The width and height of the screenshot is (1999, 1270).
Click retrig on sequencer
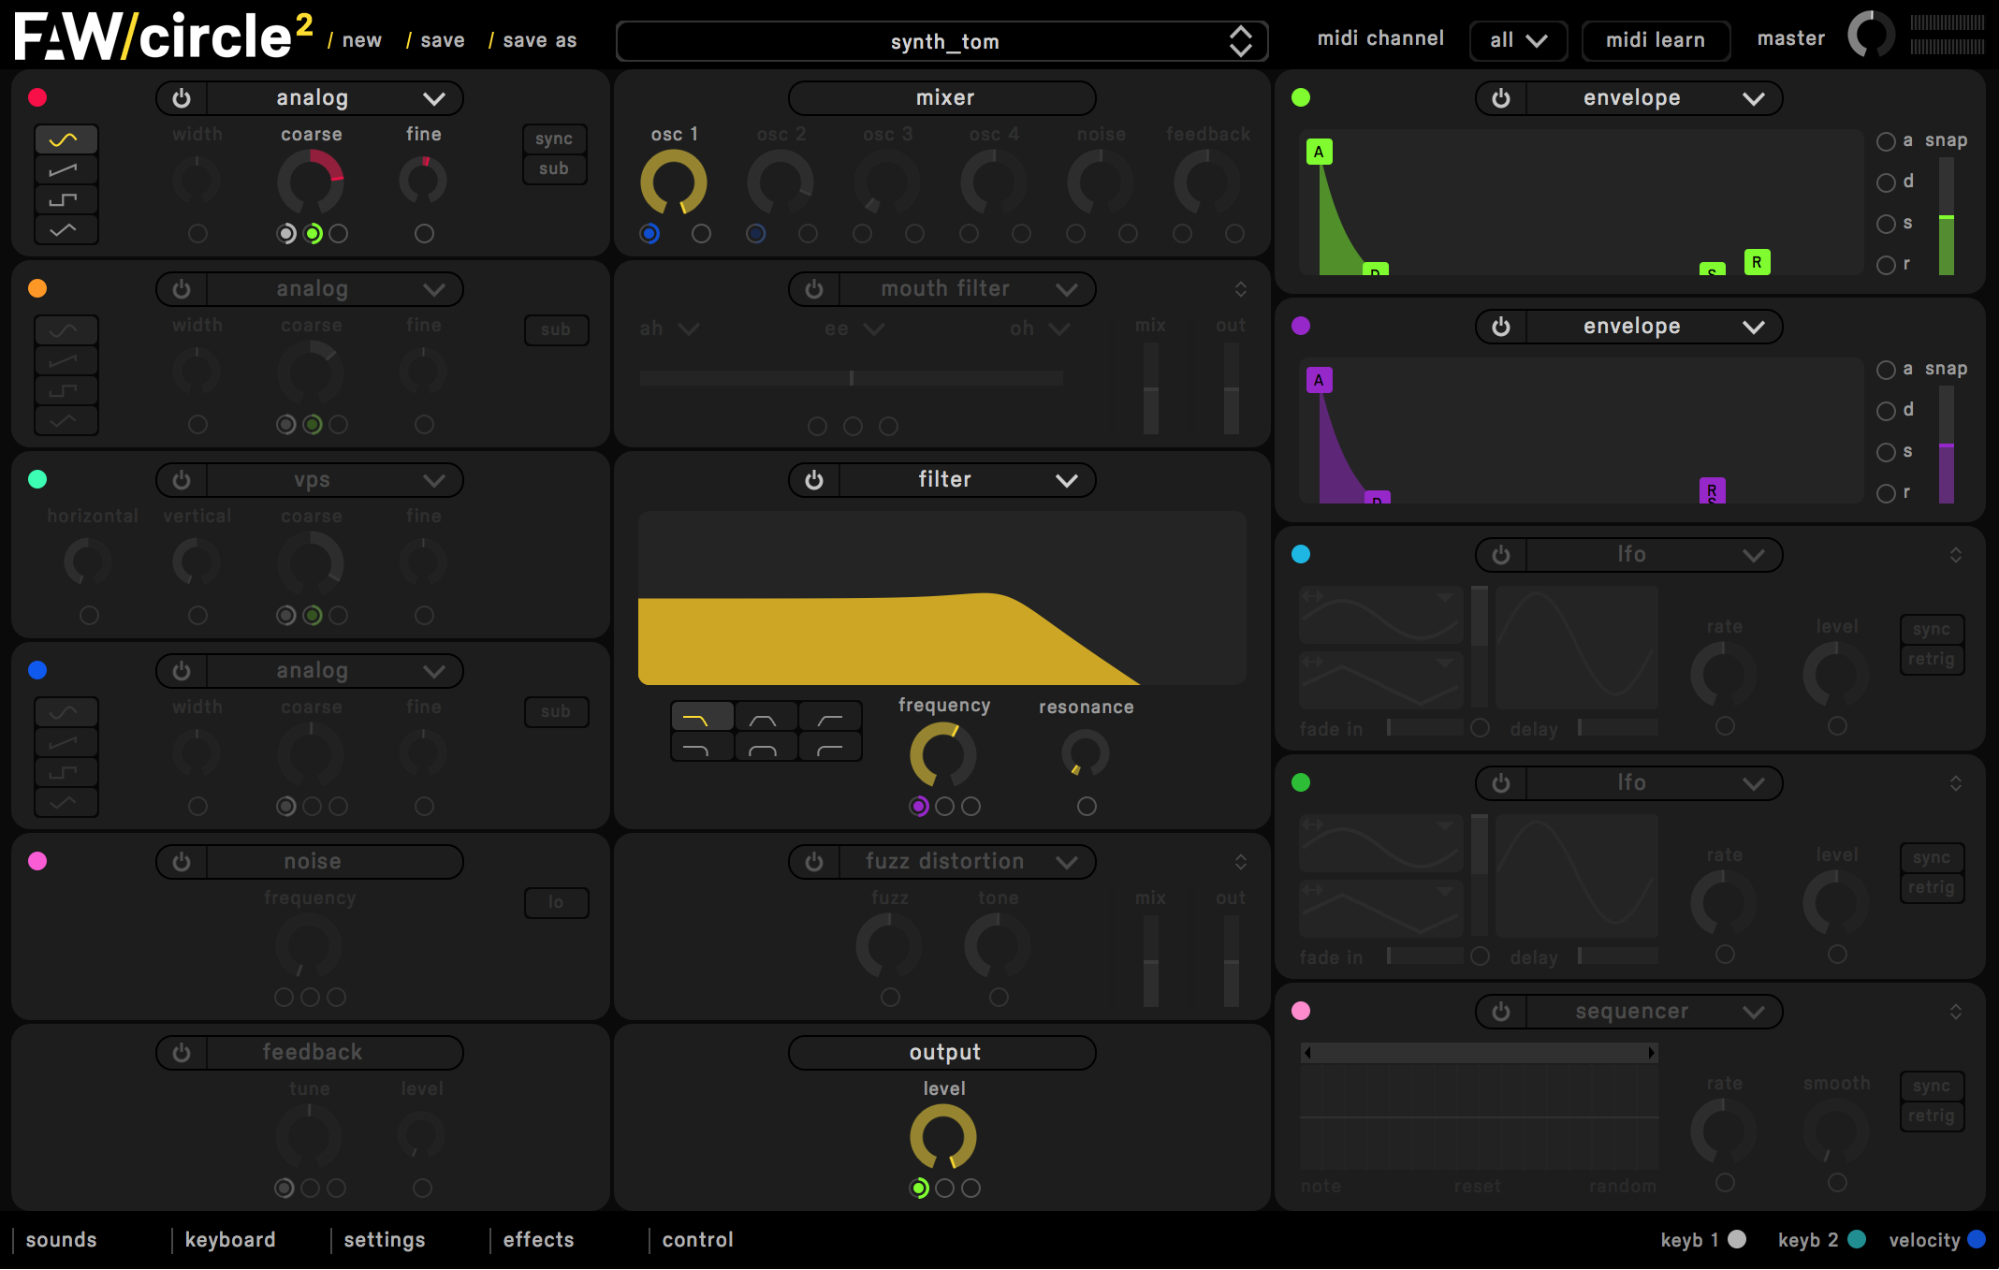coord(1932,1116)
